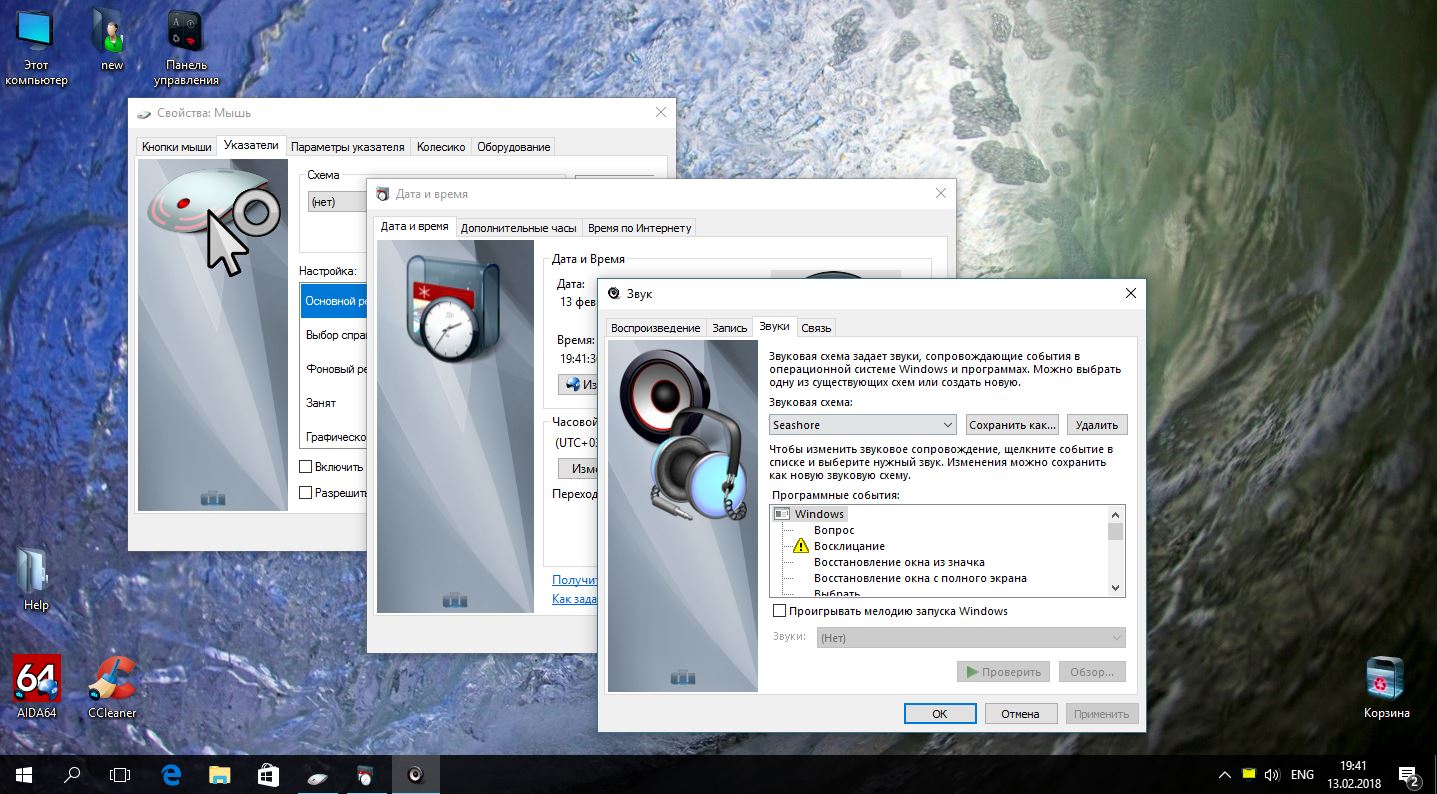Viewport: 1437px width, 794px height.
Task: Open the Время по Интернету tab
Action: [x=639, y=228]
